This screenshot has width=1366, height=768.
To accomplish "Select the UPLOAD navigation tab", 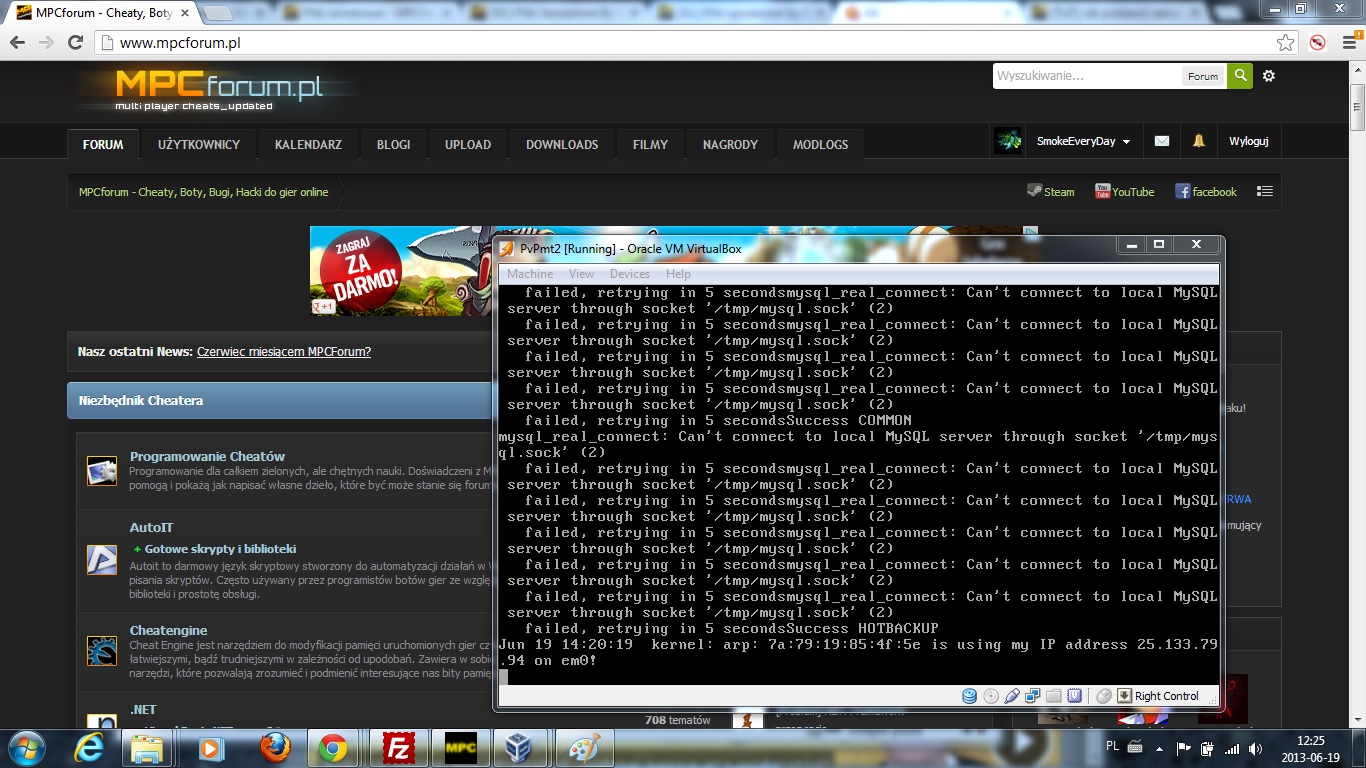I will (468, 144).
